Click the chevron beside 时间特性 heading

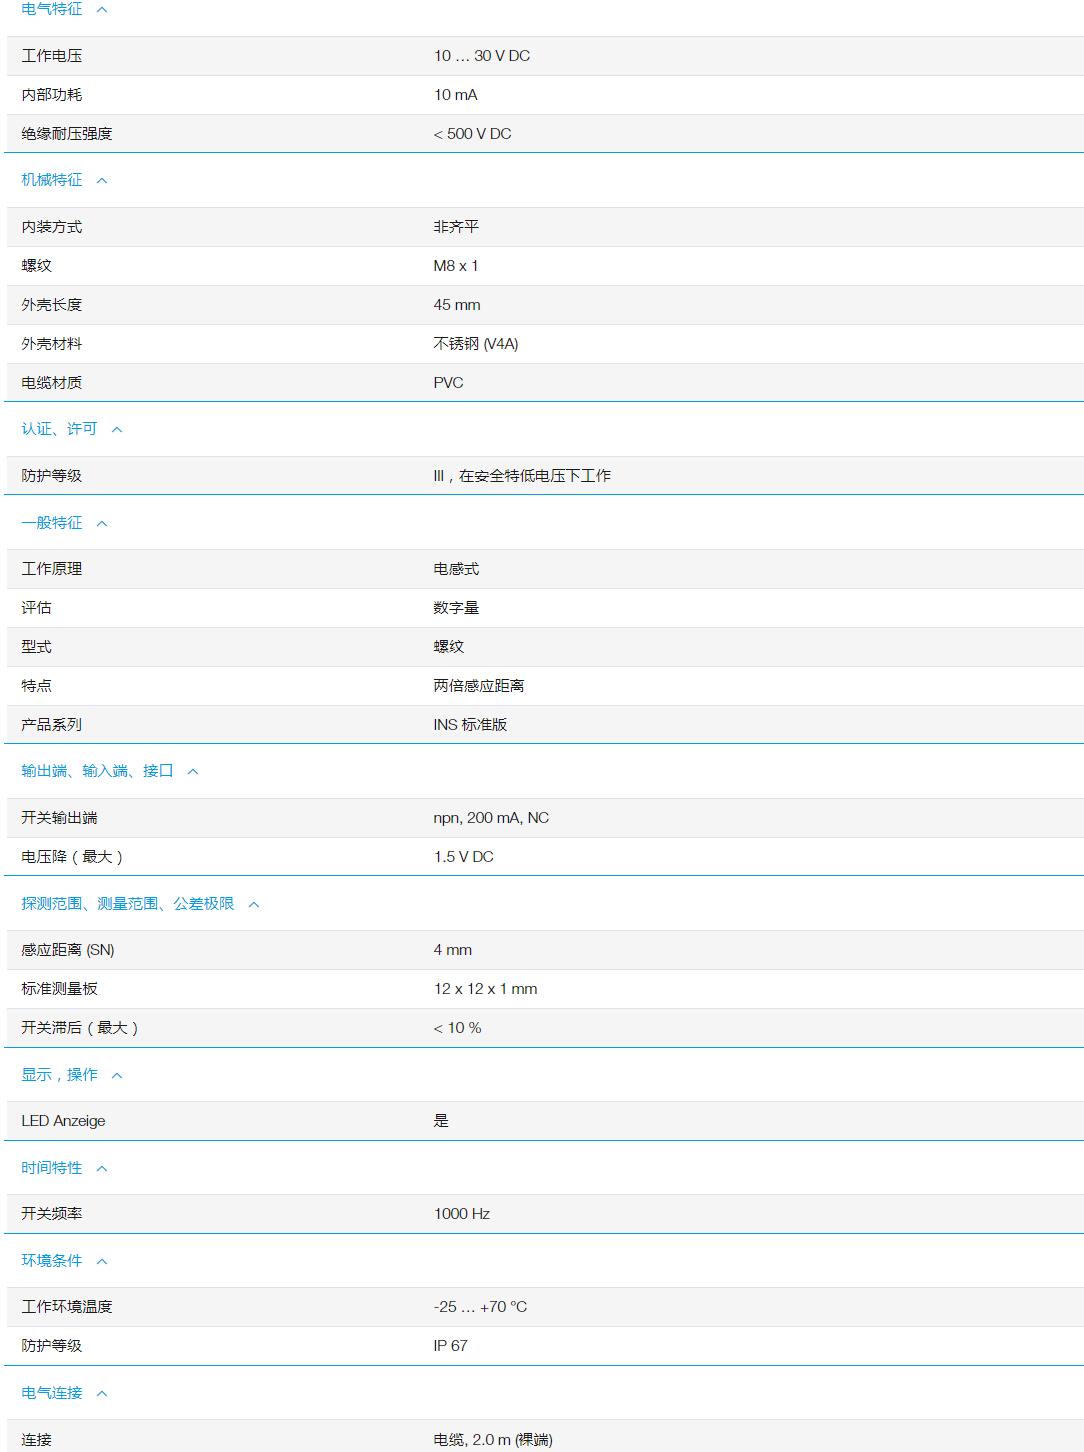tap(99, 1167)
